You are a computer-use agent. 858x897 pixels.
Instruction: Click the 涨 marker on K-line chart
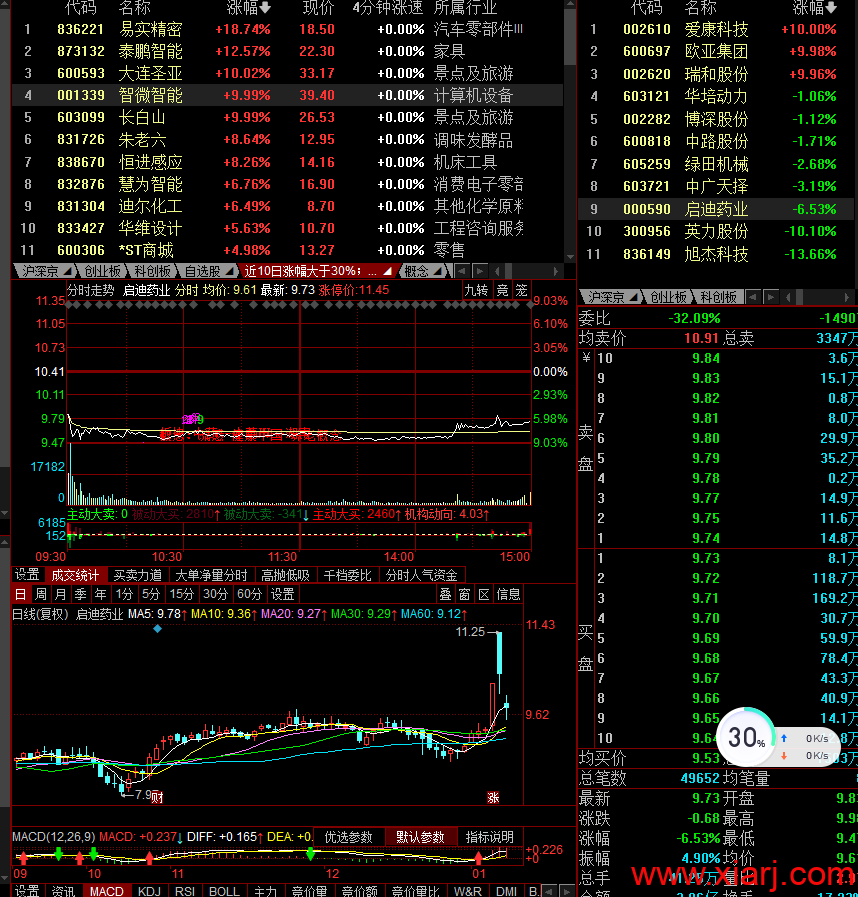pyautogui.click(x=493, y=797)
